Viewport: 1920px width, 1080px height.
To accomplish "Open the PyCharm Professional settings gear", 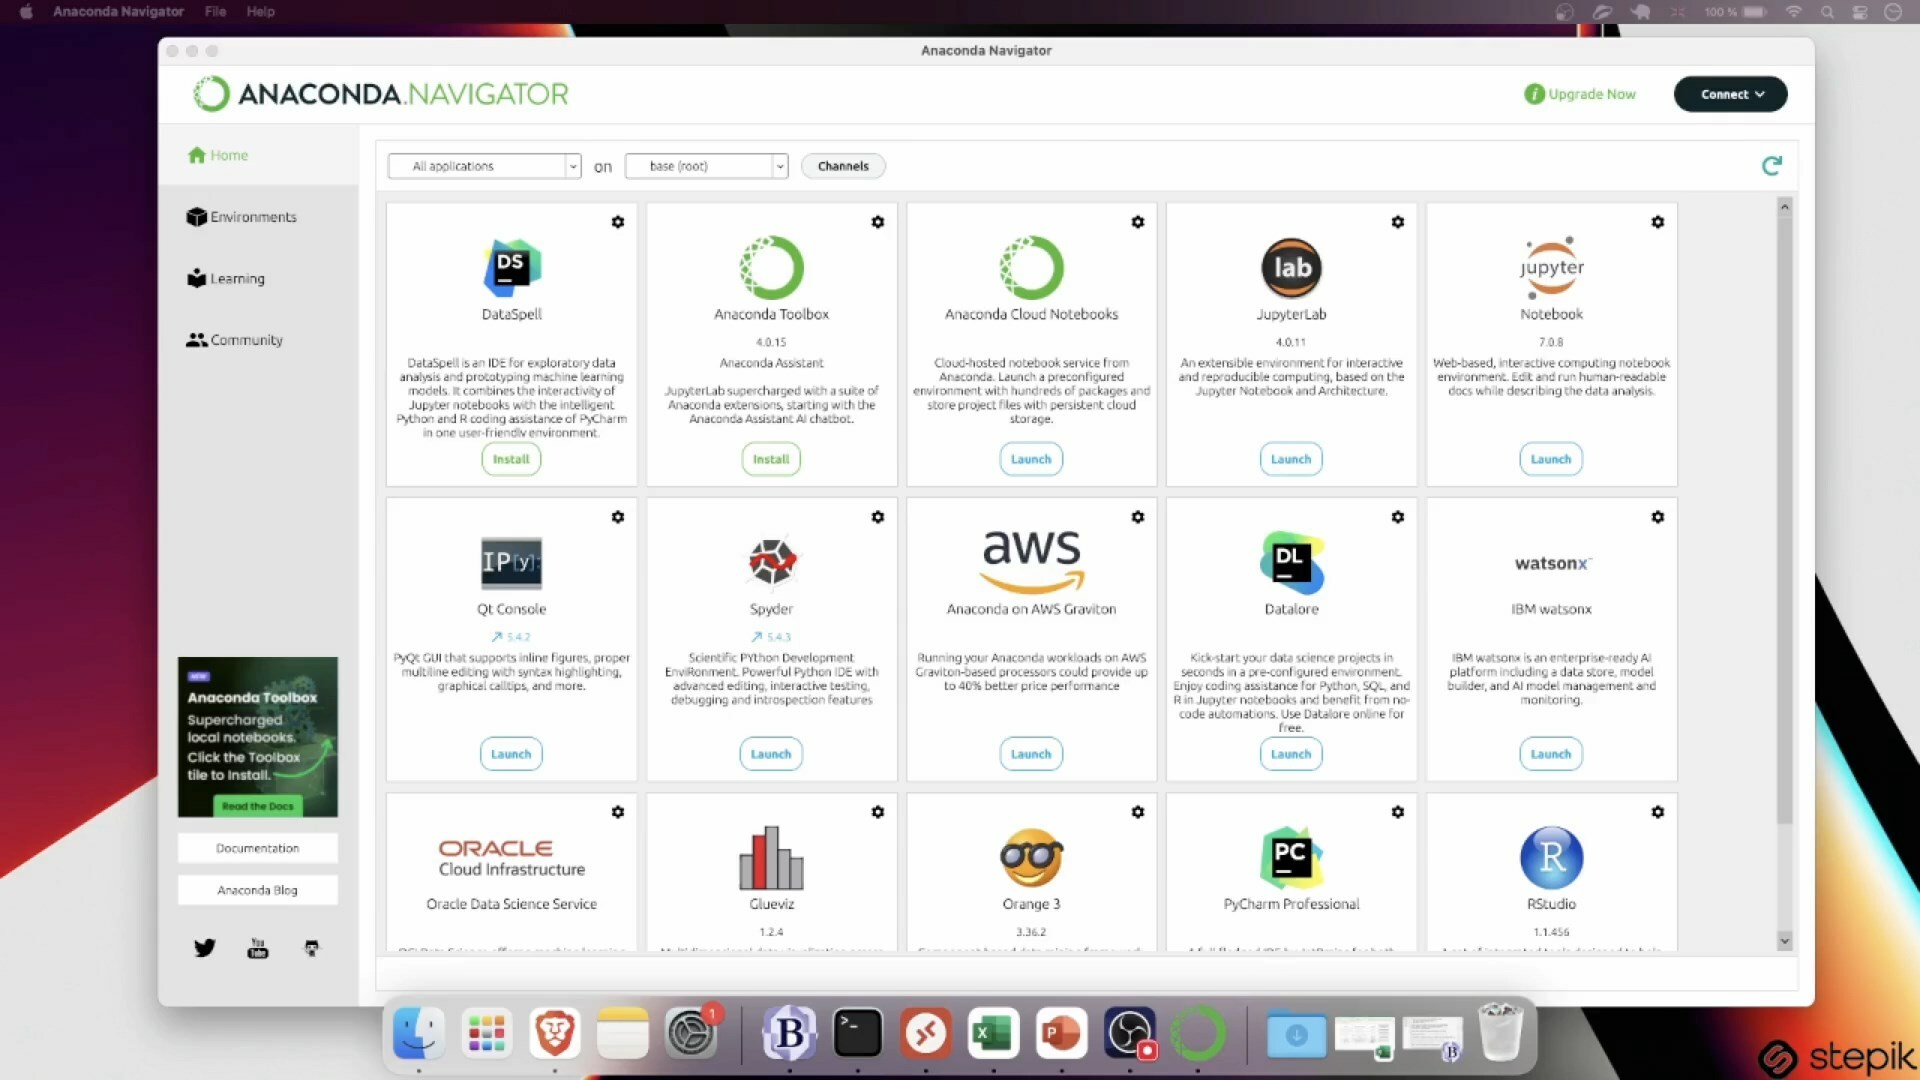I will pos(1398,812).
